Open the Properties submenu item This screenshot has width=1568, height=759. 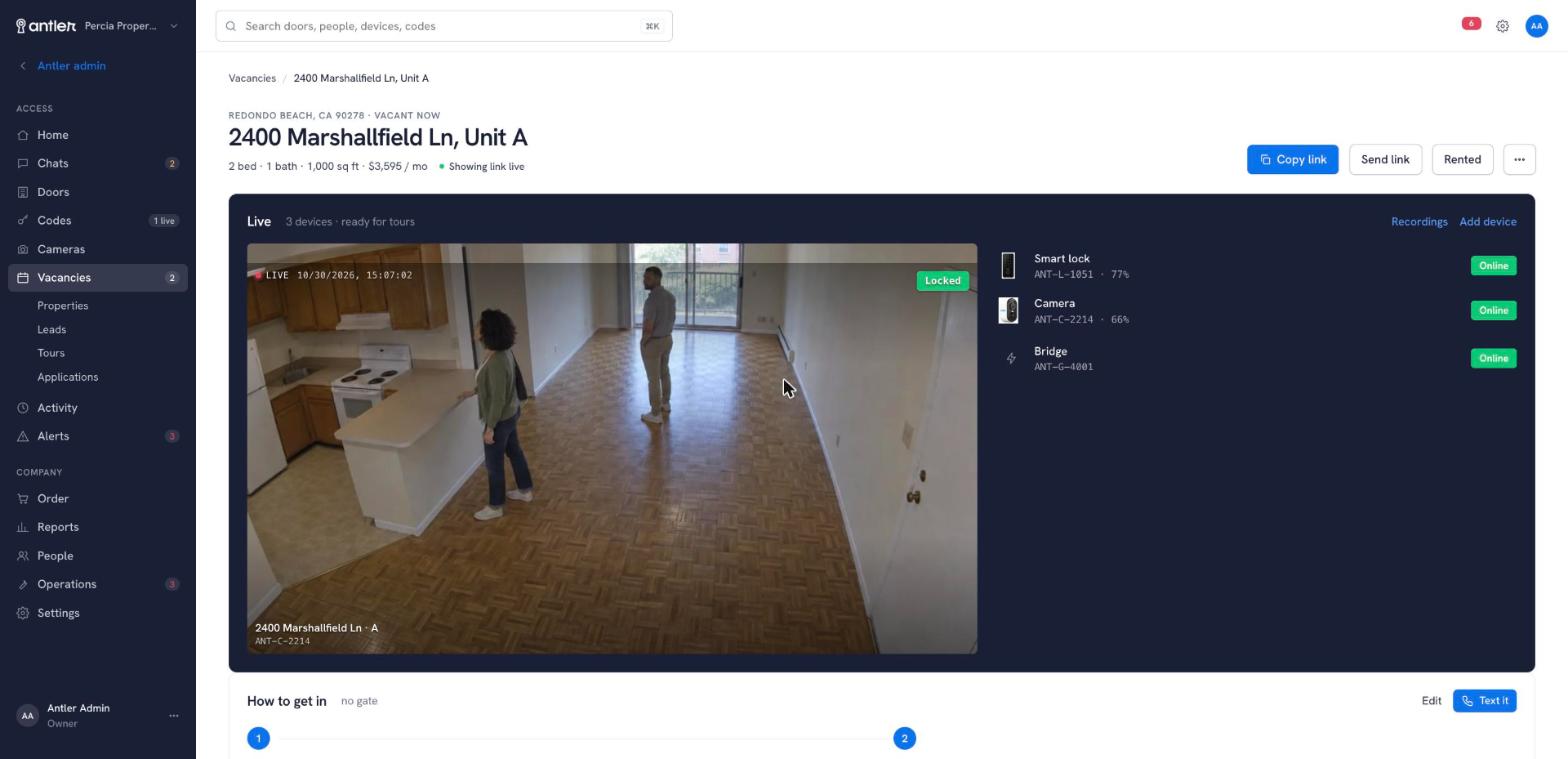pos(63,306)
